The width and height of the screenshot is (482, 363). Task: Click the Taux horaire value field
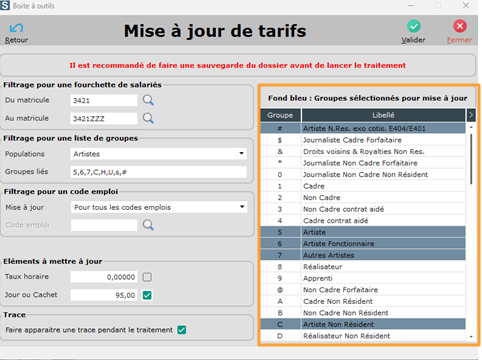(x=104, y=277)
